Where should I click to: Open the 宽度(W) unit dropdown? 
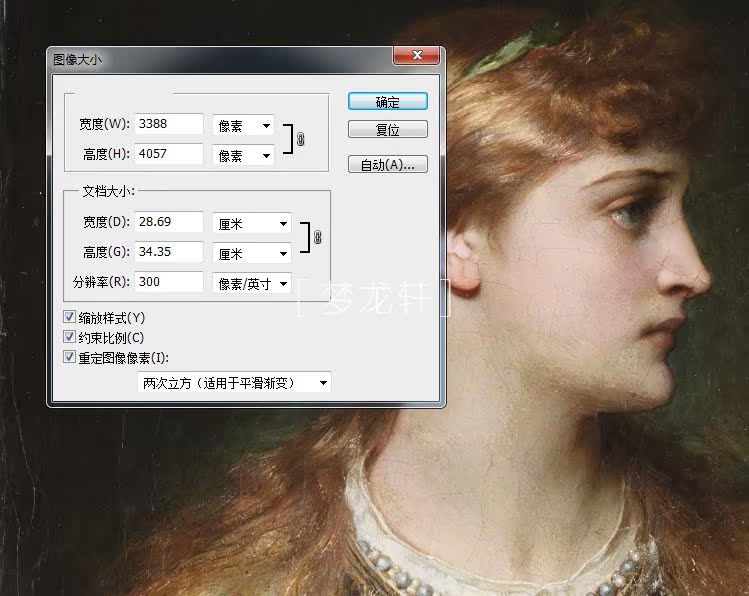[x=243, y=126]
